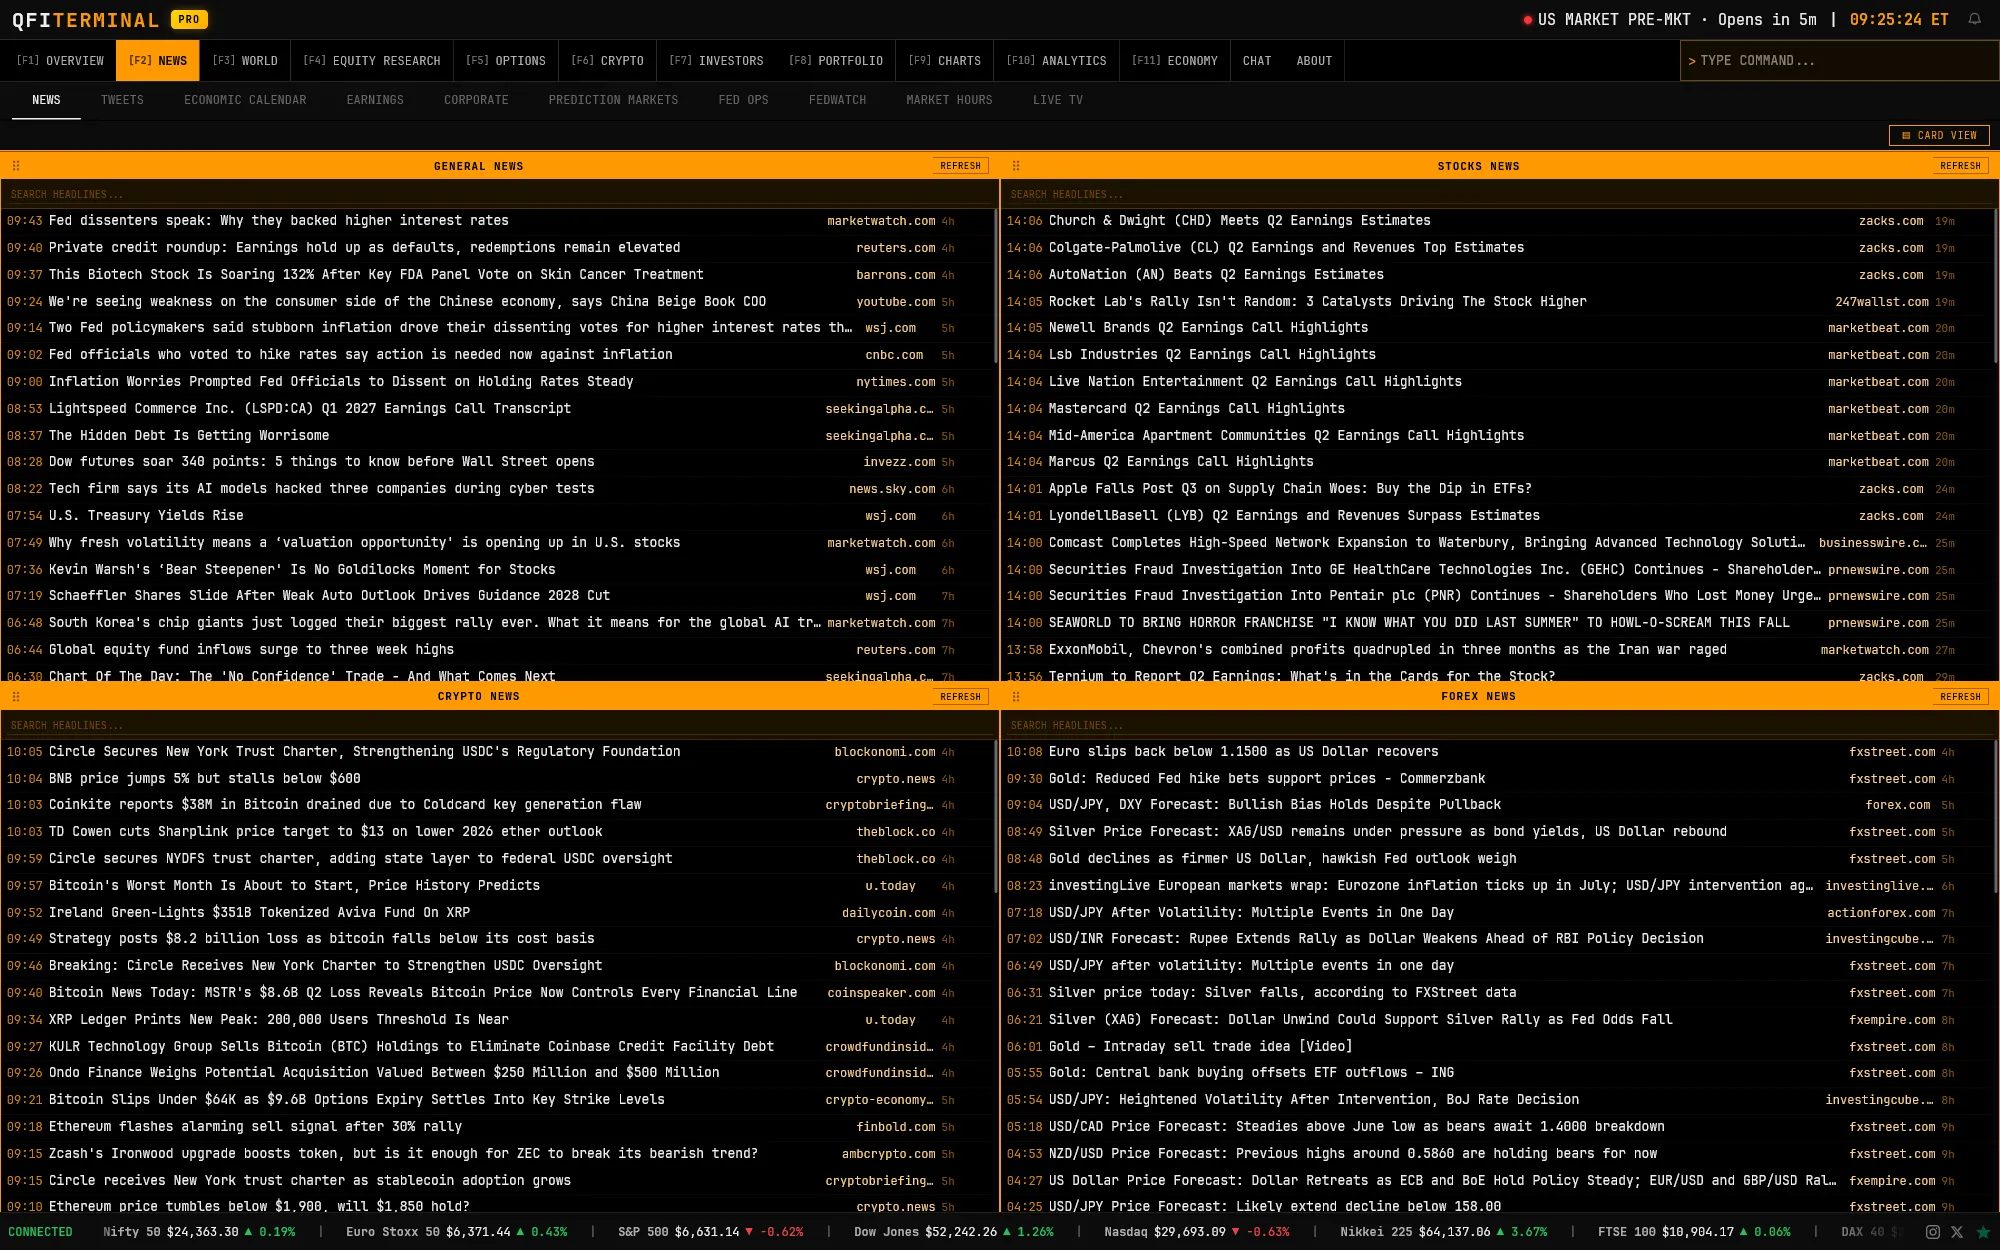Focus the Type Command input
This screenshot has height=1251, width=2000.
(1838, 61)
